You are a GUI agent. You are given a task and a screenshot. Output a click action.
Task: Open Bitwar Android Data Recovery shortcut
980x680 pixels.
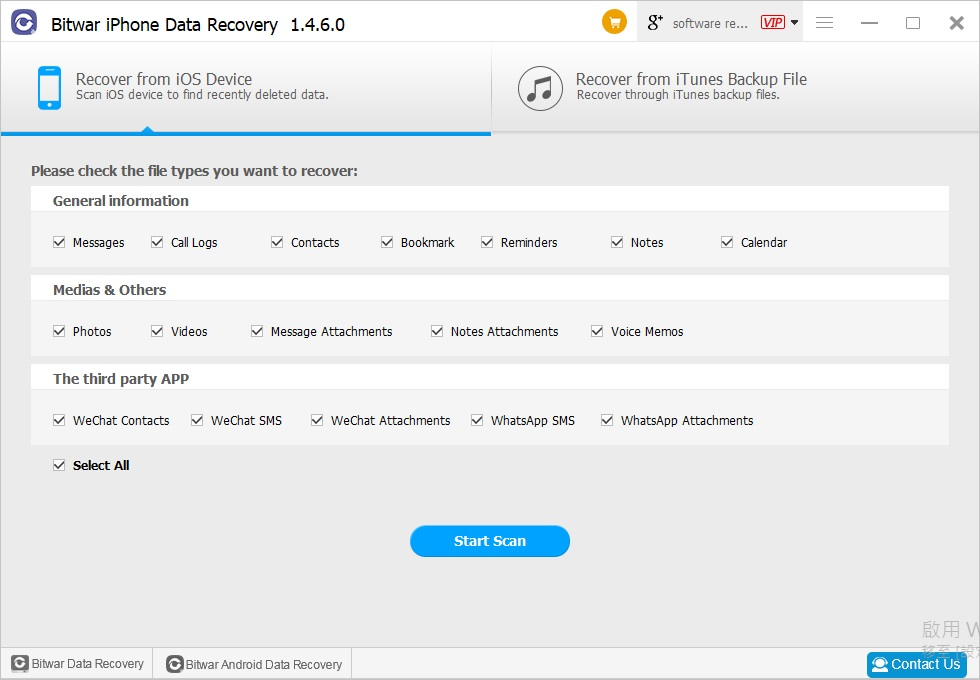point(255,664)
